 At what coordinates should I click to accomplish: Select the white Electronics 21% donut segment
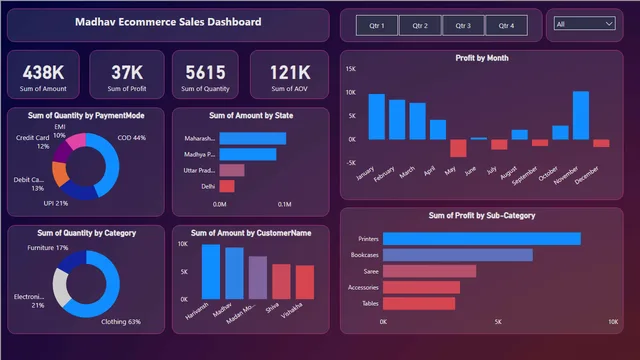tap(59, 287)
